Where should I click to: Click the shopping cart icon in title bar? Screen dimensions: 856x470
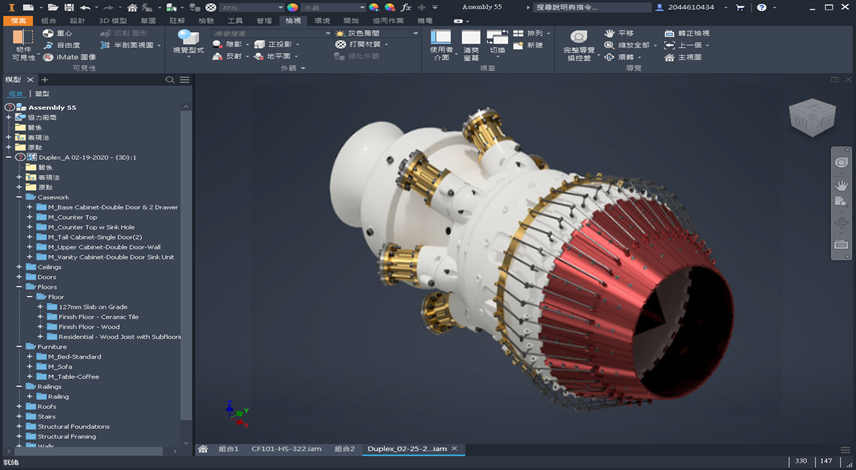pyautogui.click(x=740, y=7)
